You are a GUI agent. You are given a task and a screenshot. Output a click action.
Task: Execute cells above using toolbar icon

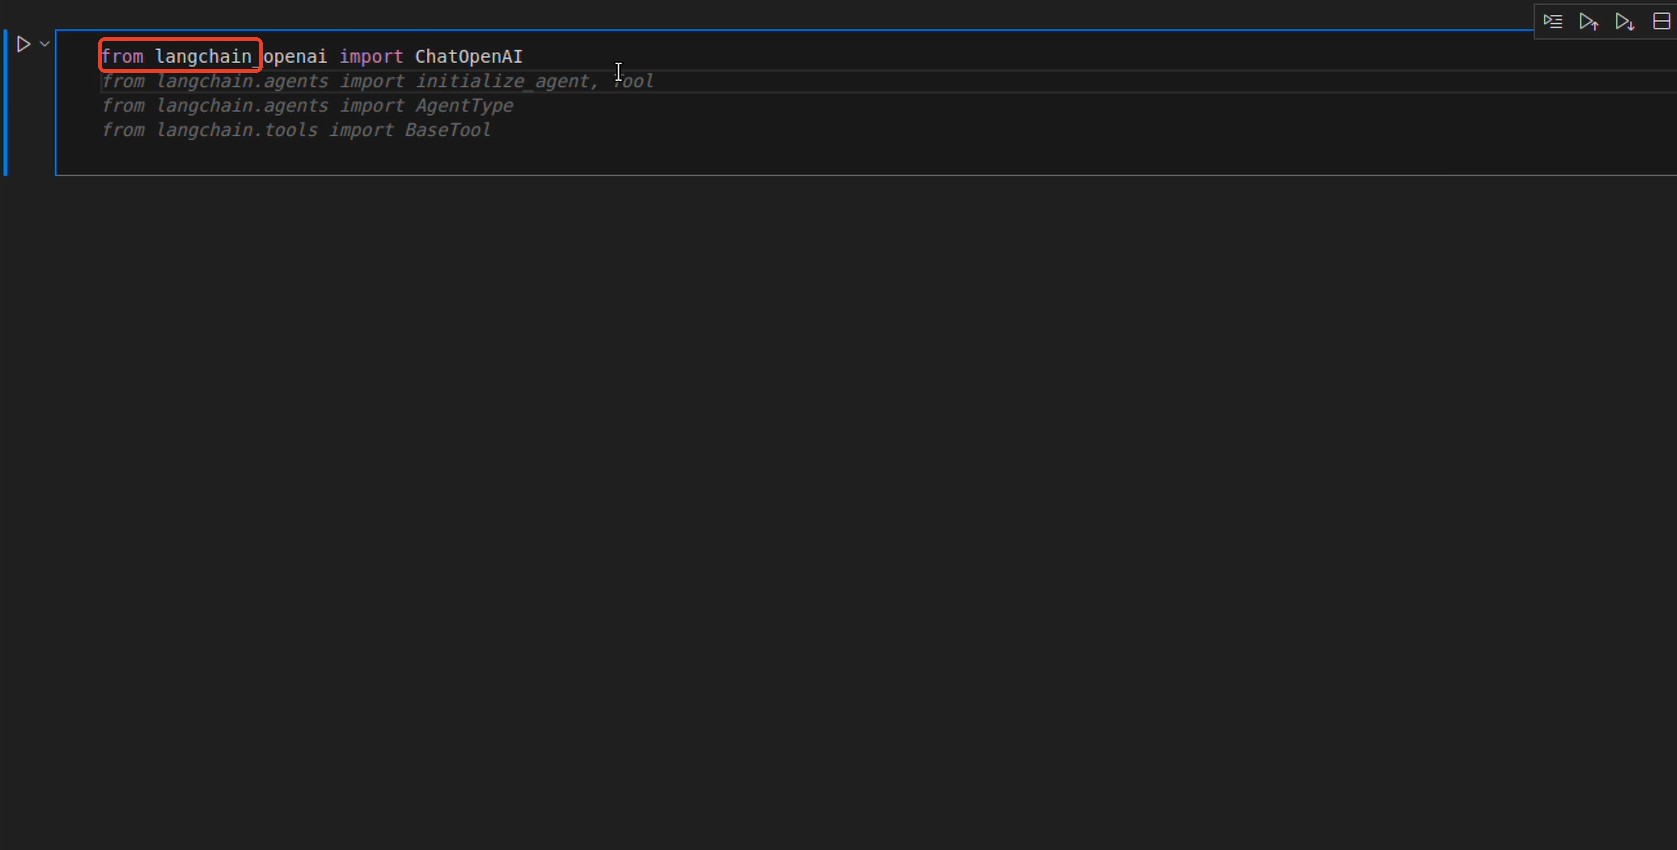[1588, 21]
